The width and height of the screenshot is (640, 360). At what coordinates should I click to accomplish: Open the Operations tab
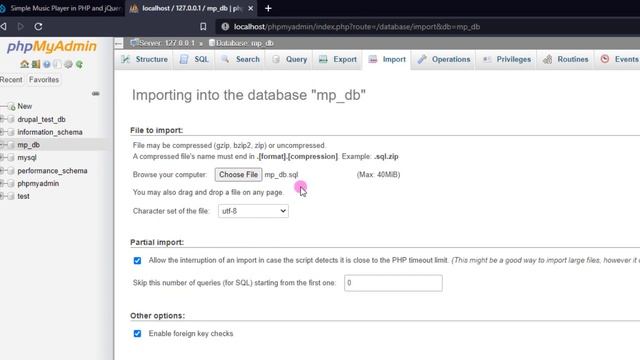(x=443, y=60)
